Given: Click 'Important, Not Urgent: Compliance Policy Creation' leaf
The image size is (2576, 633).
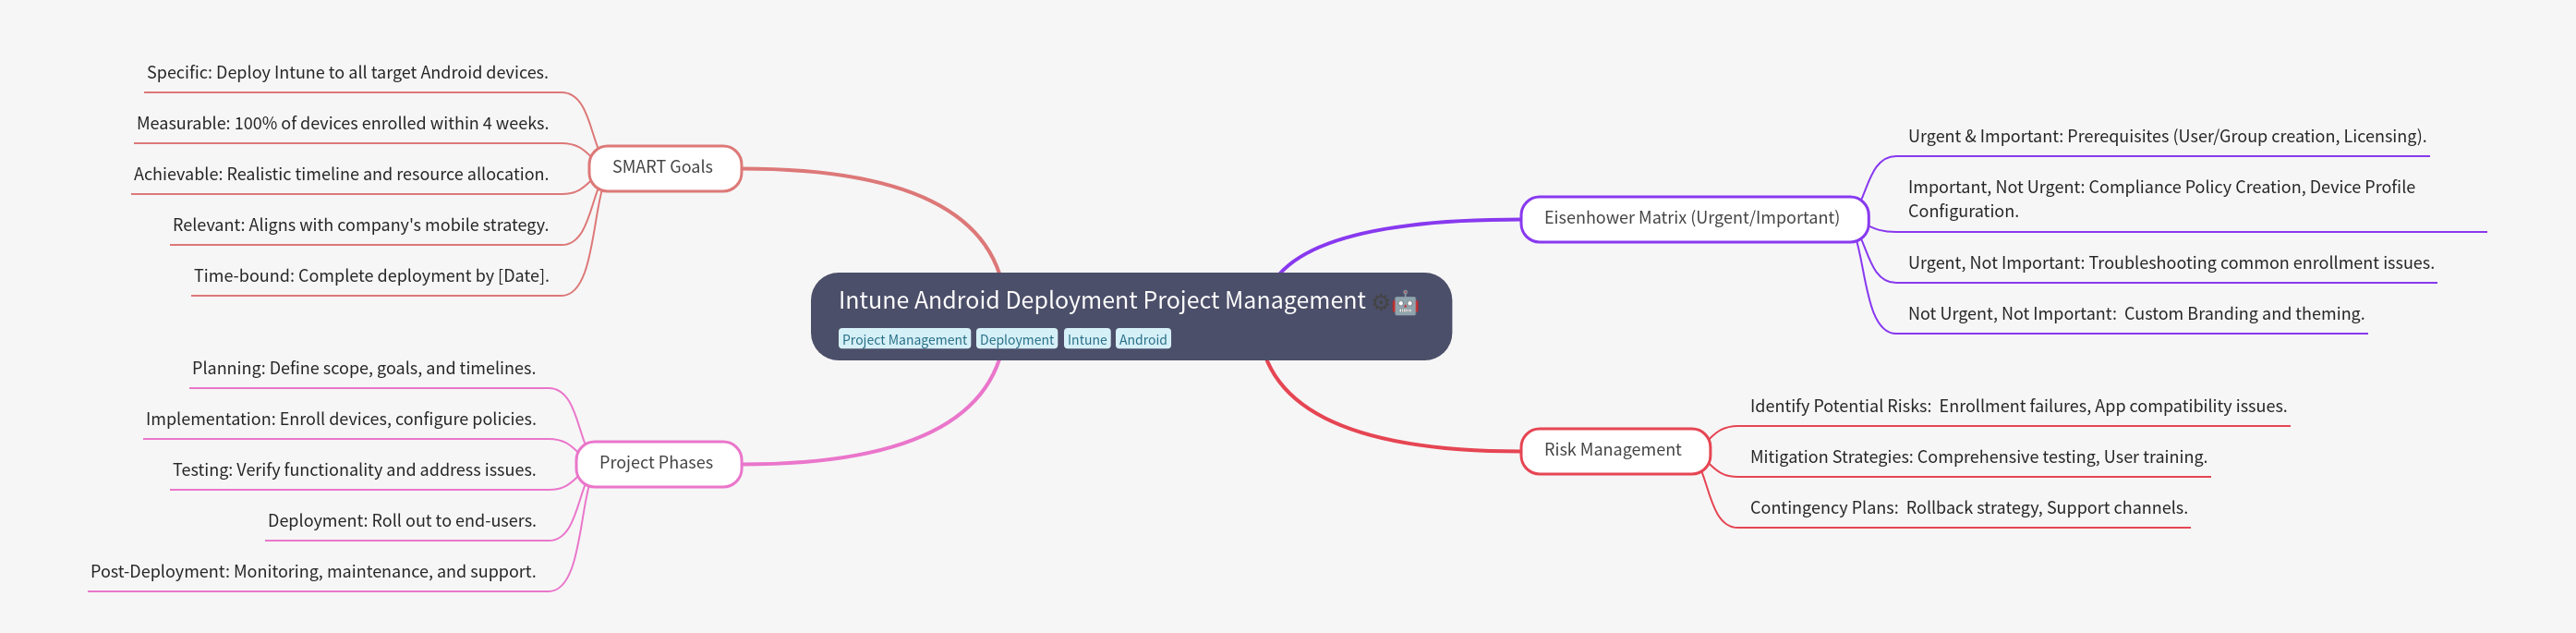Looking at the screenshot, I should (2161, 200).
